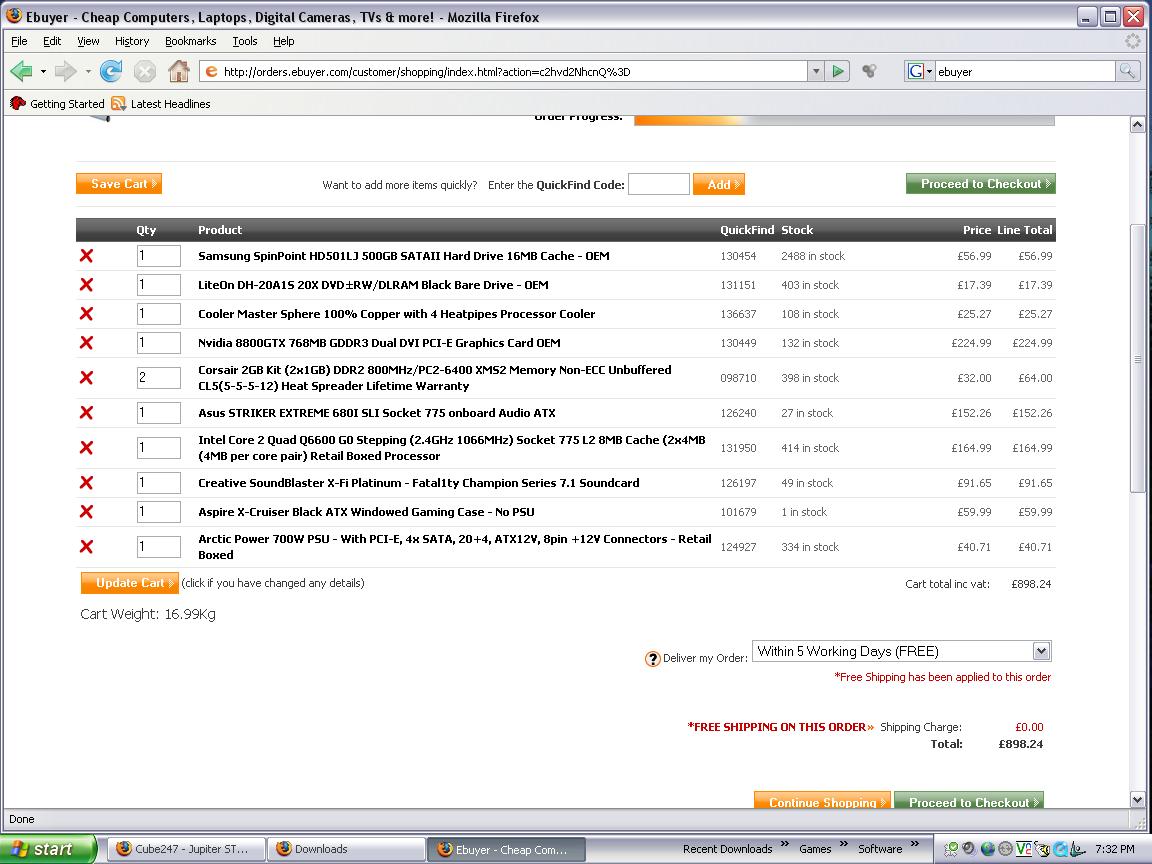
Task: Open delivery help question mark icon
Action: [x=652, y=659]
